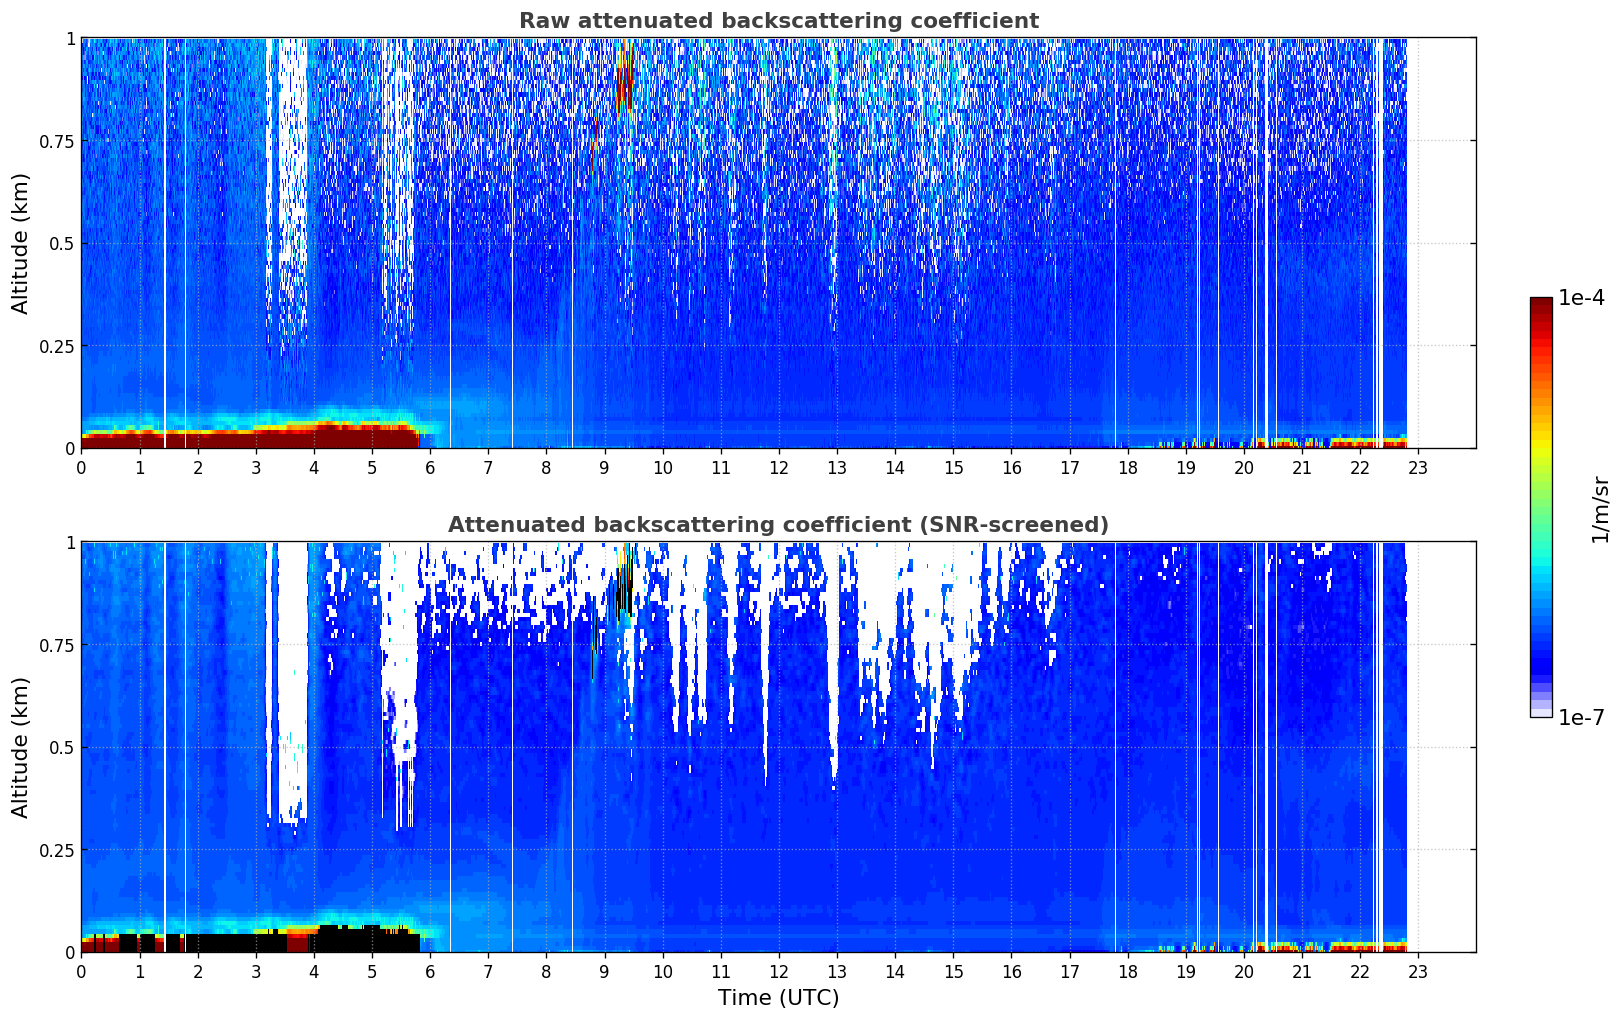Click the '0.25' altitude tick of the bottom panel

coord(57,850)
